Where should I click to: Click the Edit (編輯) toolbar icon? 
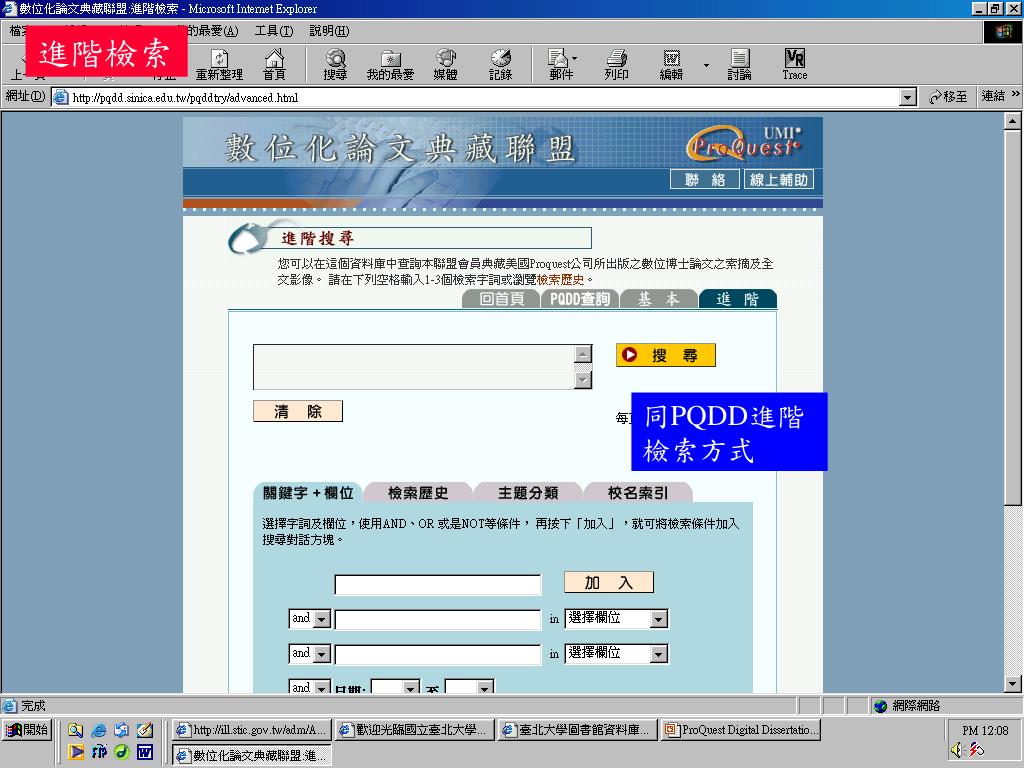click(x=671, y=65)
